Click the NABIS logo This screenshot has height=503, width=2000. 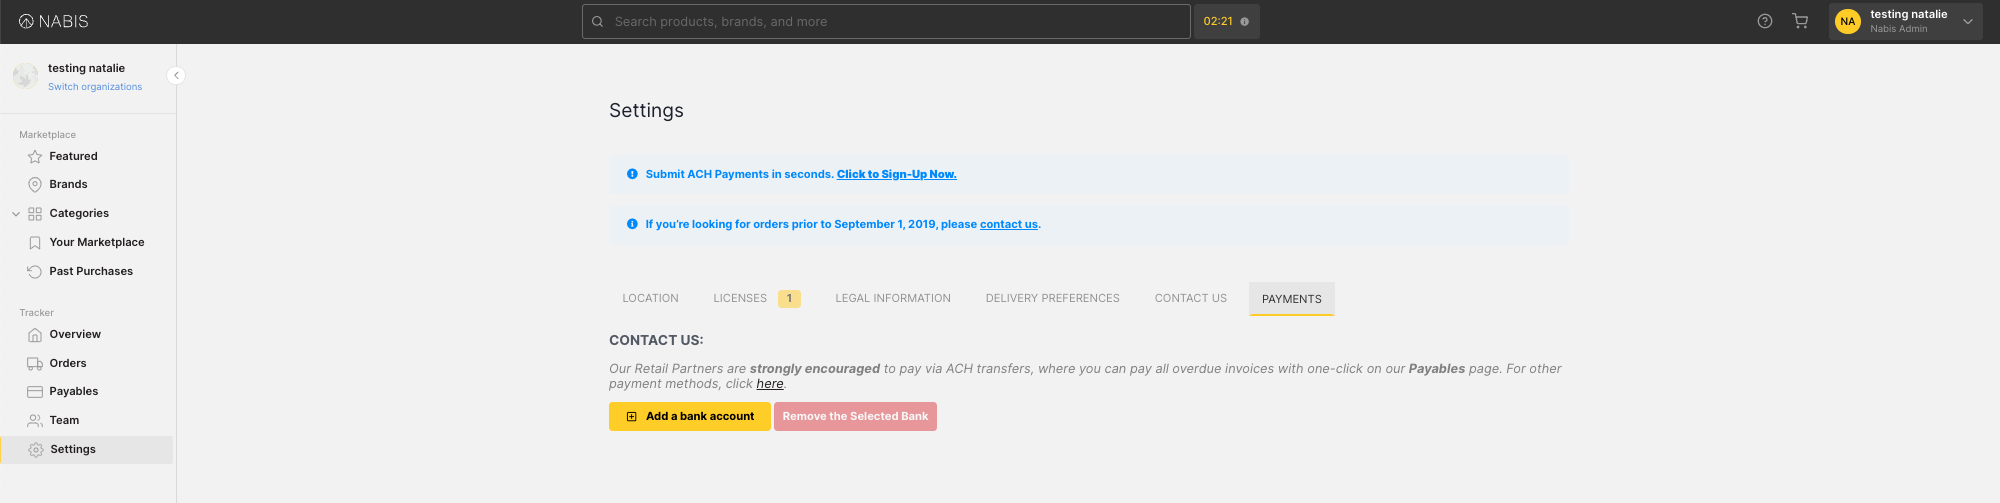pyautogui.click(x=54, y=21)
